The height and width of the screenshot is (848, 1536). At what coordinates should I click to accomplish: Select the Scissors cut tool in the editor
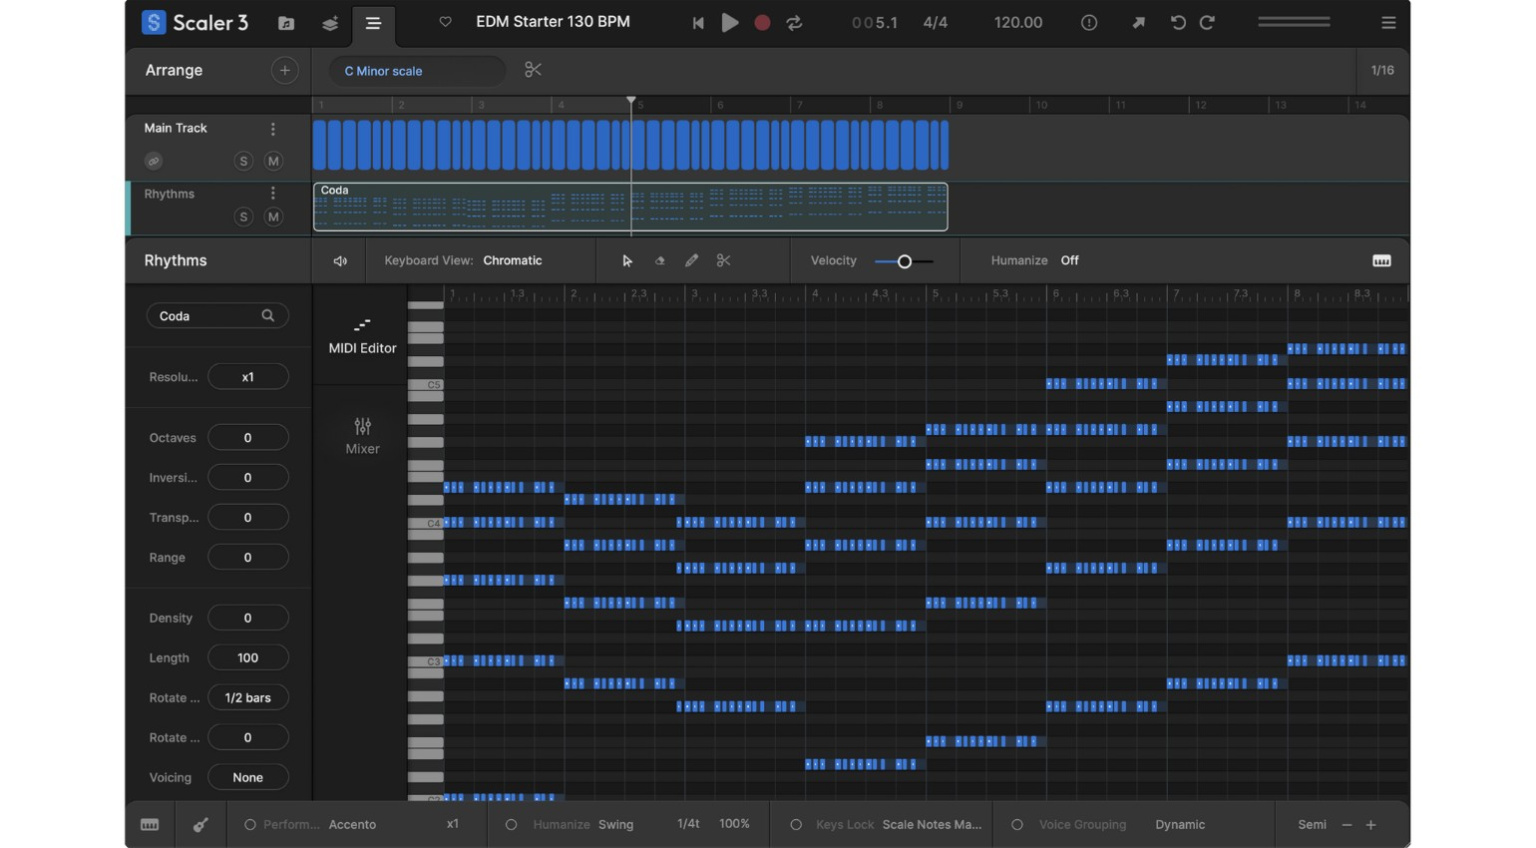(723, 260)
